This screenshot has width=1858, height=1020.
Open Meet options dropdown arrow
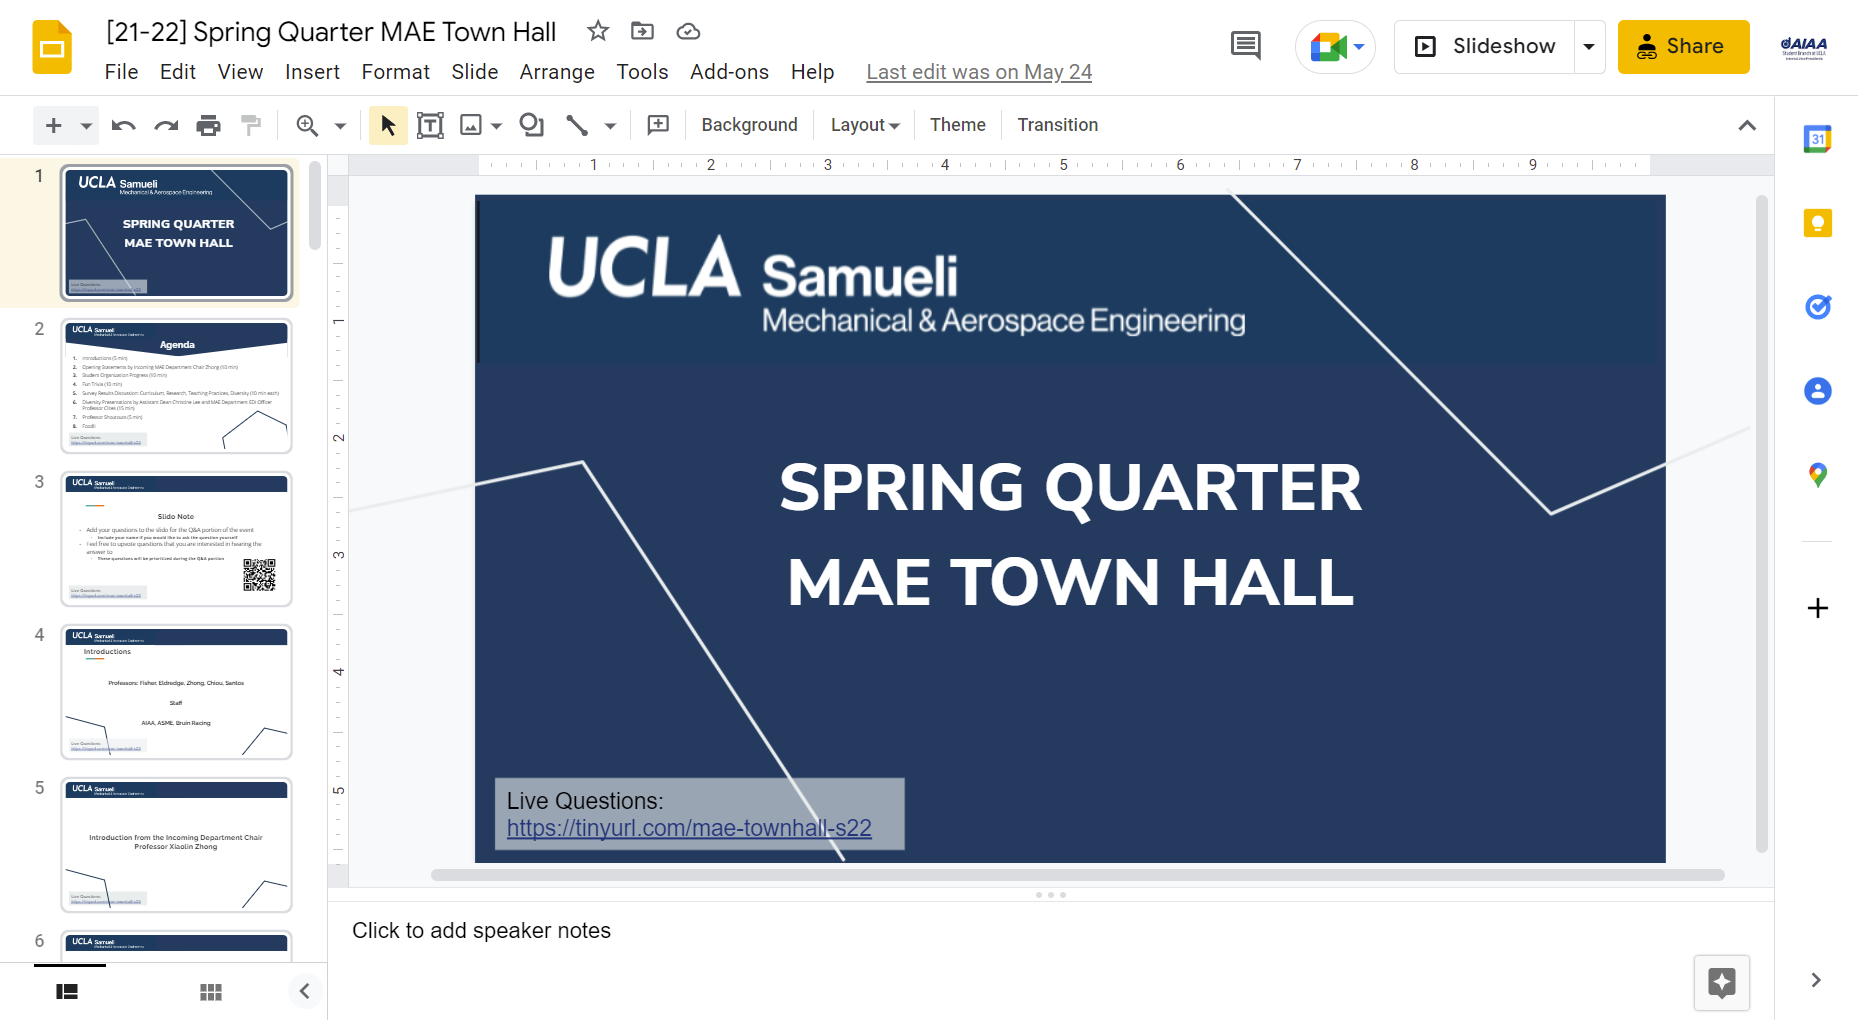[x=1359, y=47]
